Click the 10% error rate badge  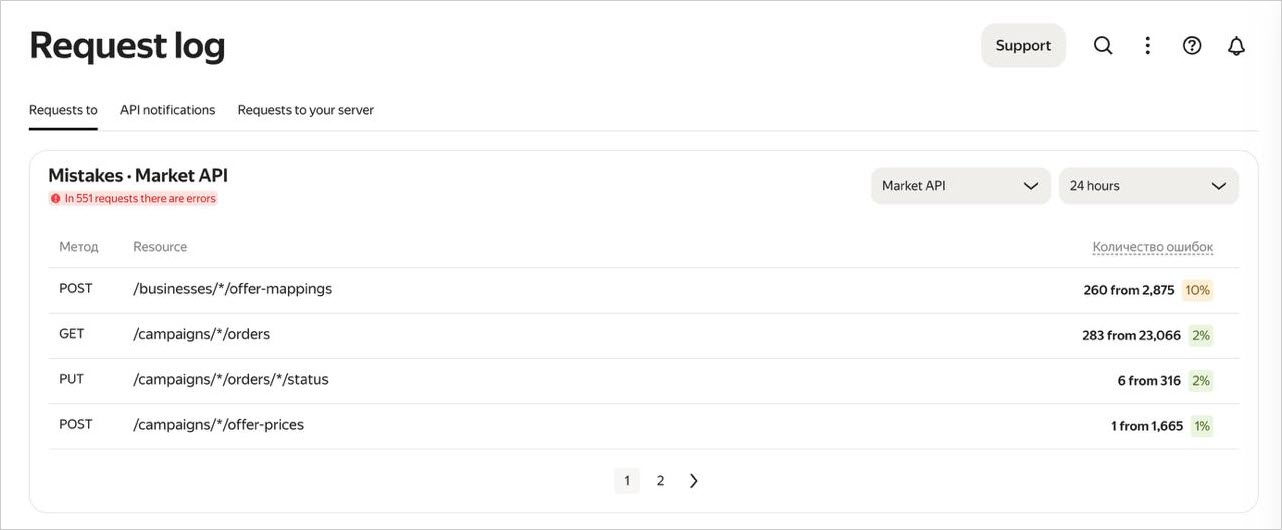point(1198,290)
